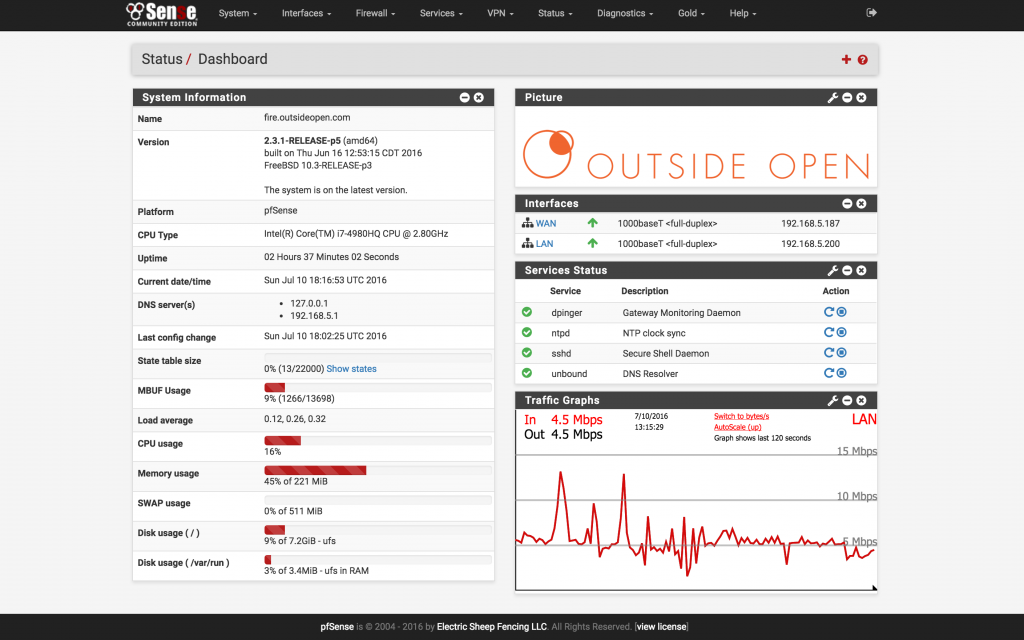Switch traffic graph to bytes/s
This screenshot has width=1024, height=640.
tap(741, 416)
